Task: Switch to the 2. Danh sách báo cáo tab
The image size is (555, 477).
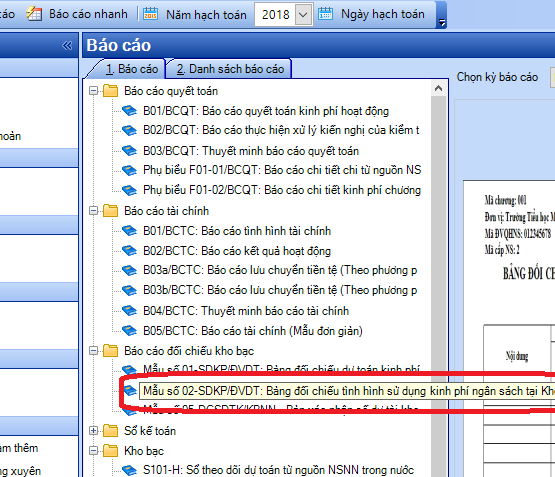Action: pyautogui.click(x=230, y=69)
